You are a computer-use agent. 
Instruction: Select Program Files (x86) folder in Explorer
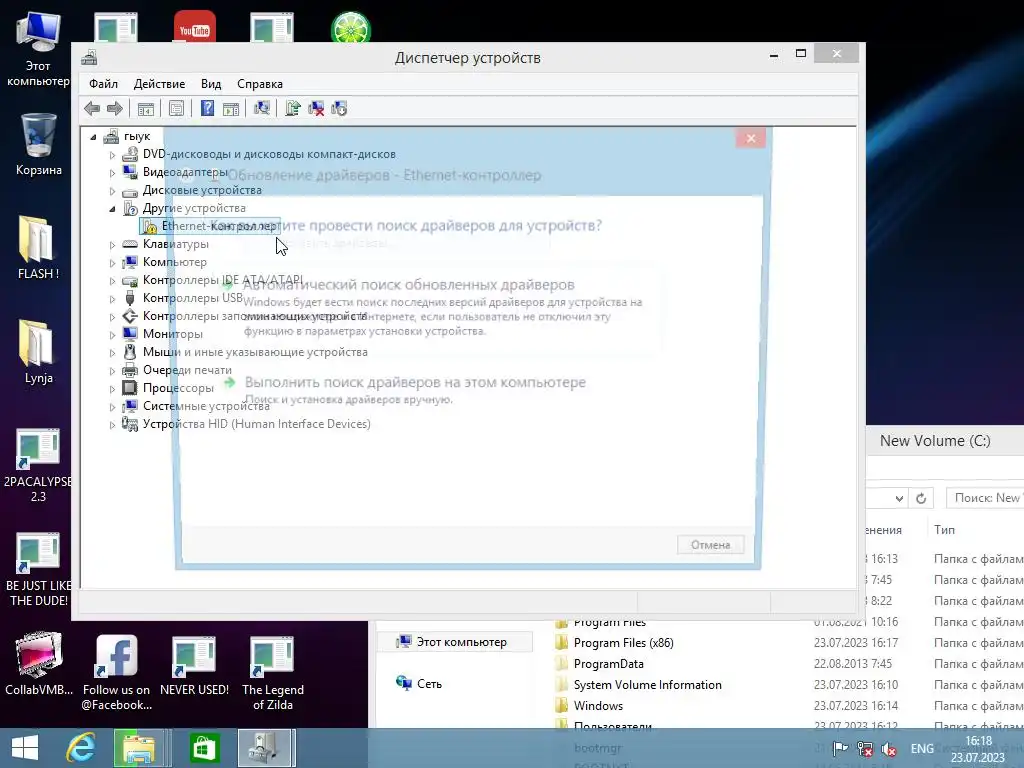[x=623, y=643]
